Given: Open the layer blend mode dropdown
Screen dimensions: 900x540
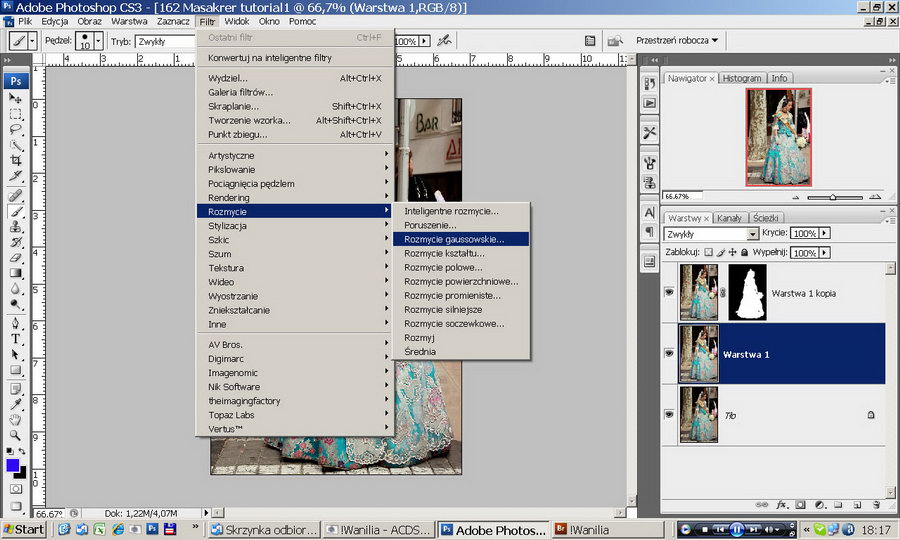Looking at the screenshot, I should coord(711,233).
